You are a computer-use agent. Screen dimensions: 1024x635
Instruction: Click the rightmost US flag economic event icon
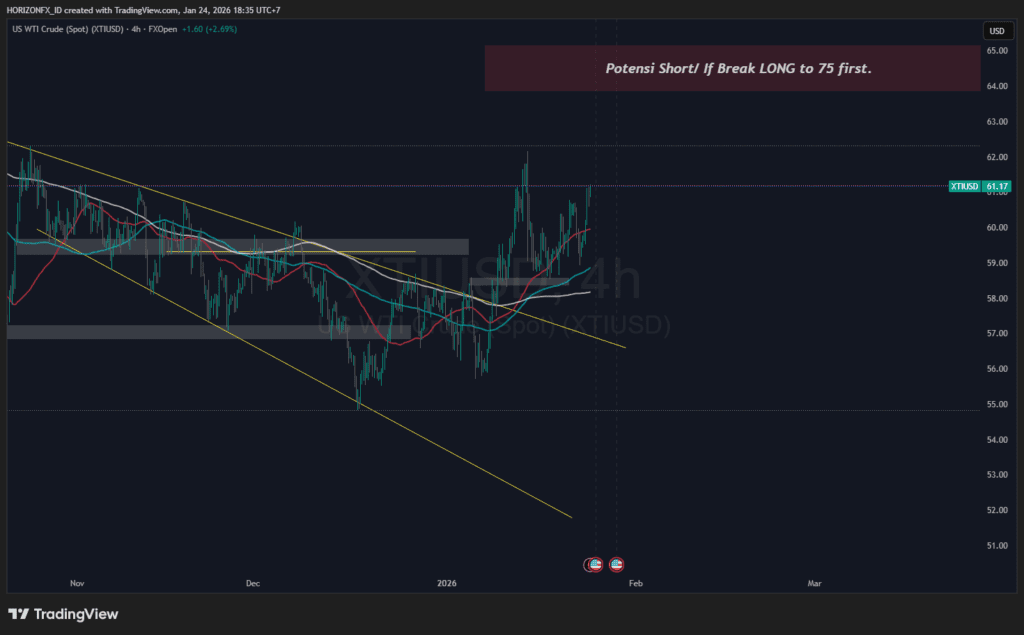(617, 565)
